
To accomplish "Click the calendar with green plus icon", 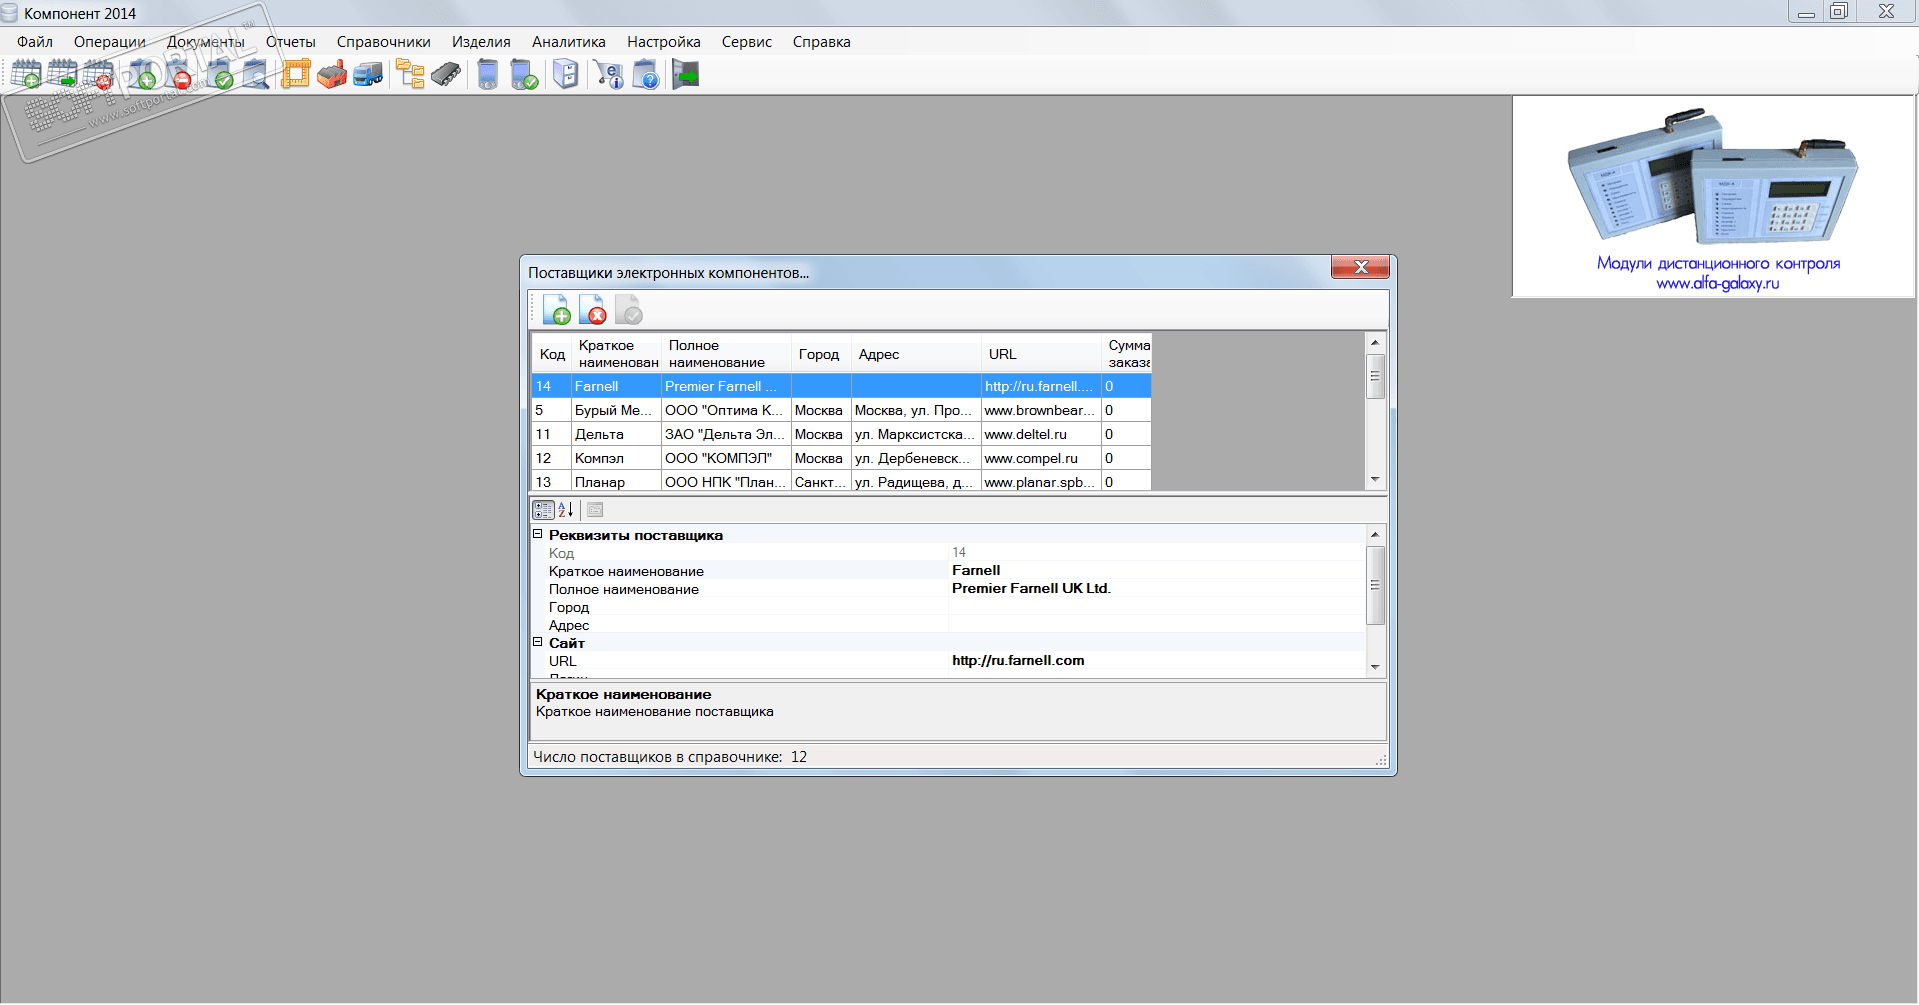I will point(26,75).
